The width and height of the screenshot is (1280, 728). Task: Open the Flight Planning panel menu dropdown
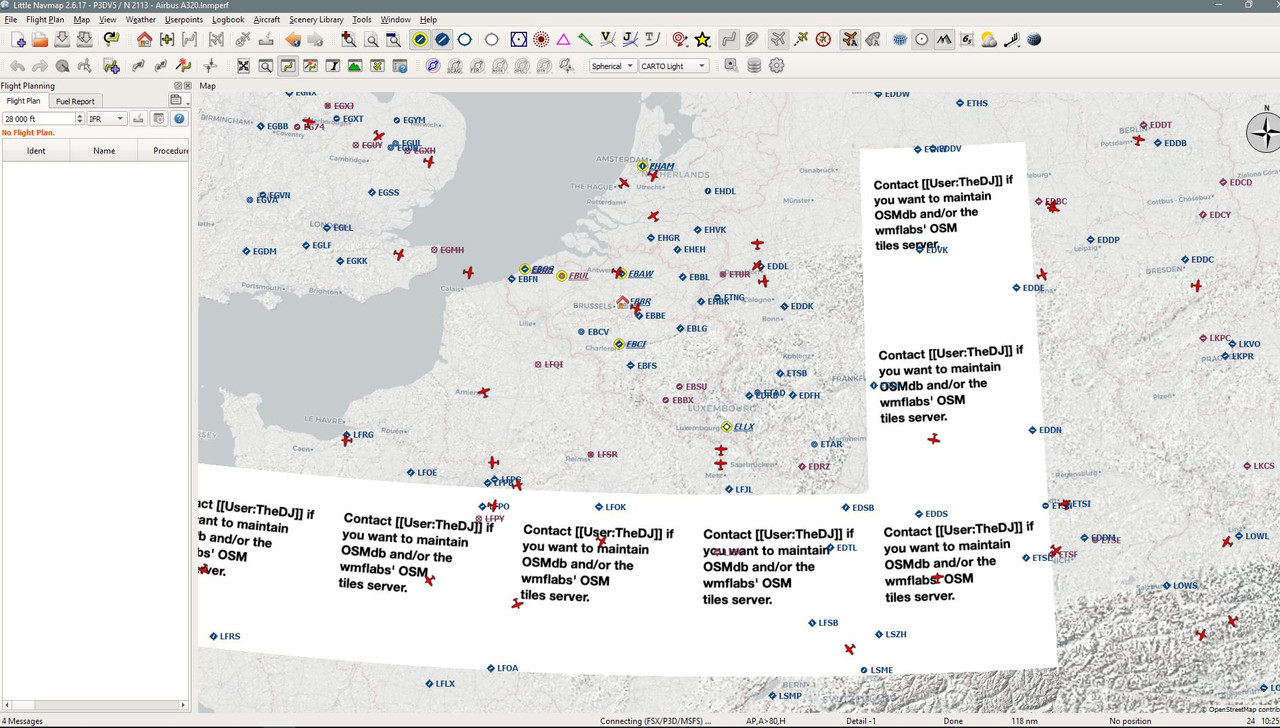pyautogui.click(x=179, y=101)
